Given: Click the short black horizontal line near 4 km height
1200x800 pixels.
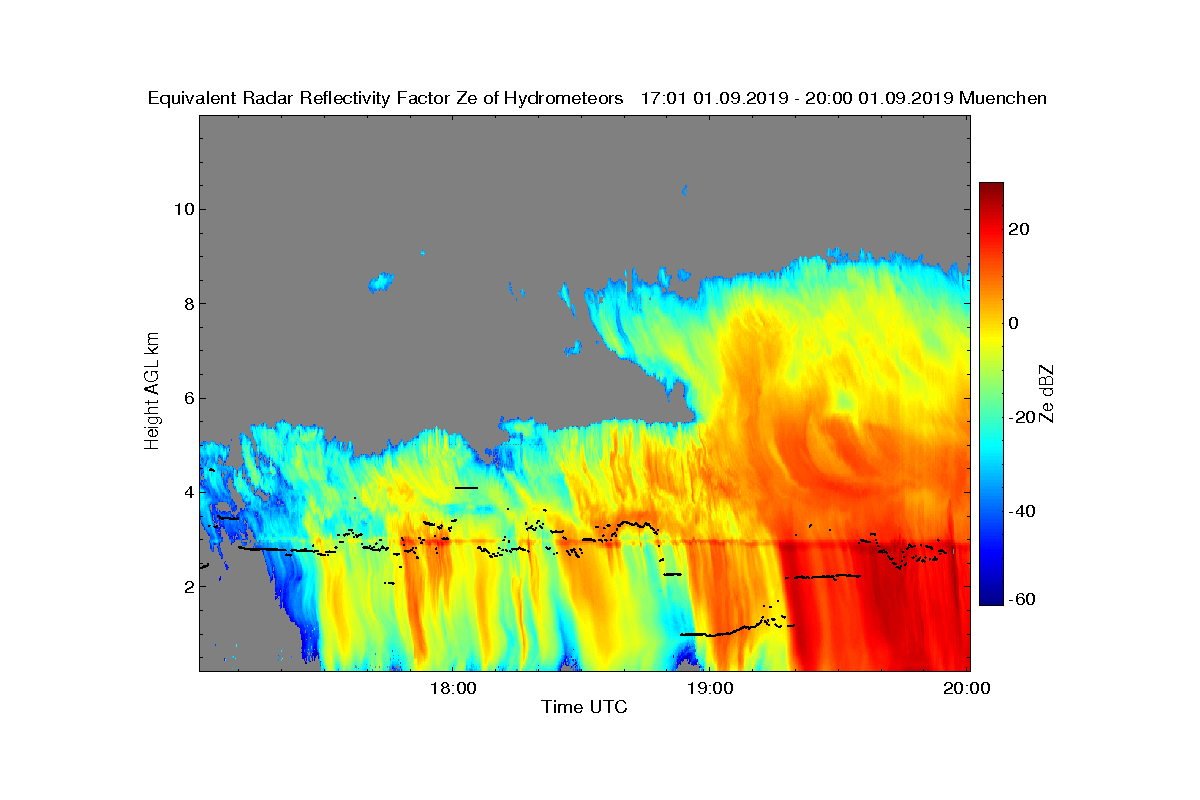Looking at the screenshot, I should click(467, 488).
